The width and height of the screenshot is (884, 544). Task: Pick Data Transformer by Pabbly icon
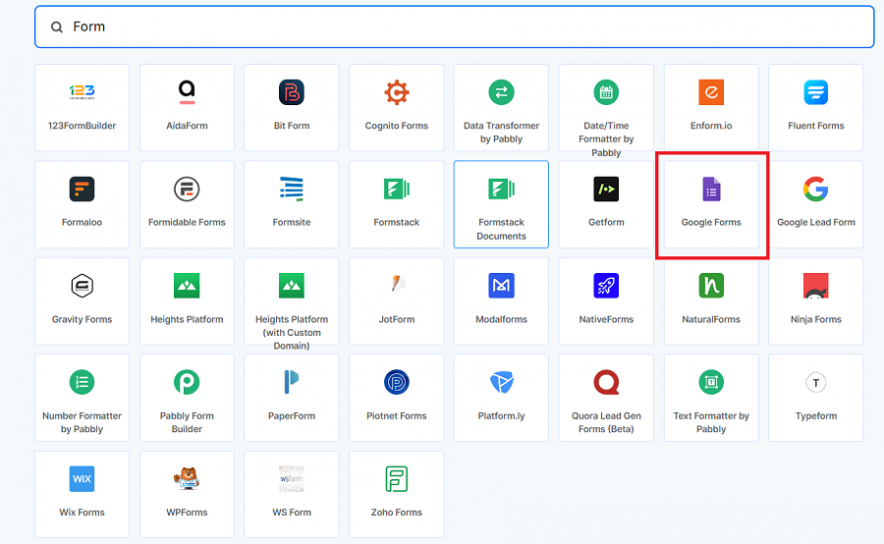tap(501, 92)
